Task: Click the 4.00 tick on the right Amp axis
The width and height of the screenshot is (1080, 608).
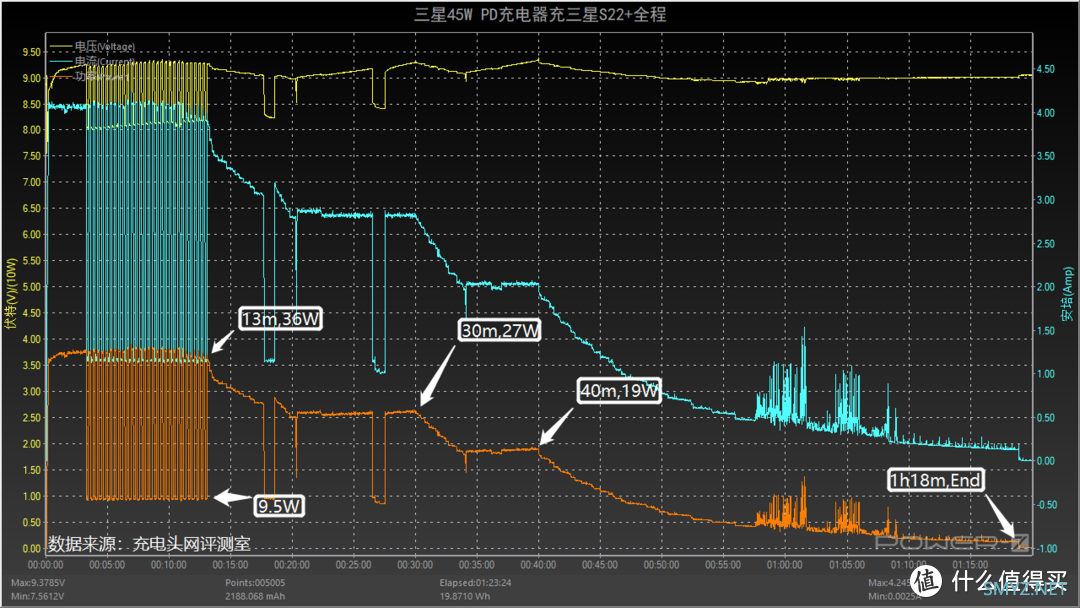Action: 1046,113
